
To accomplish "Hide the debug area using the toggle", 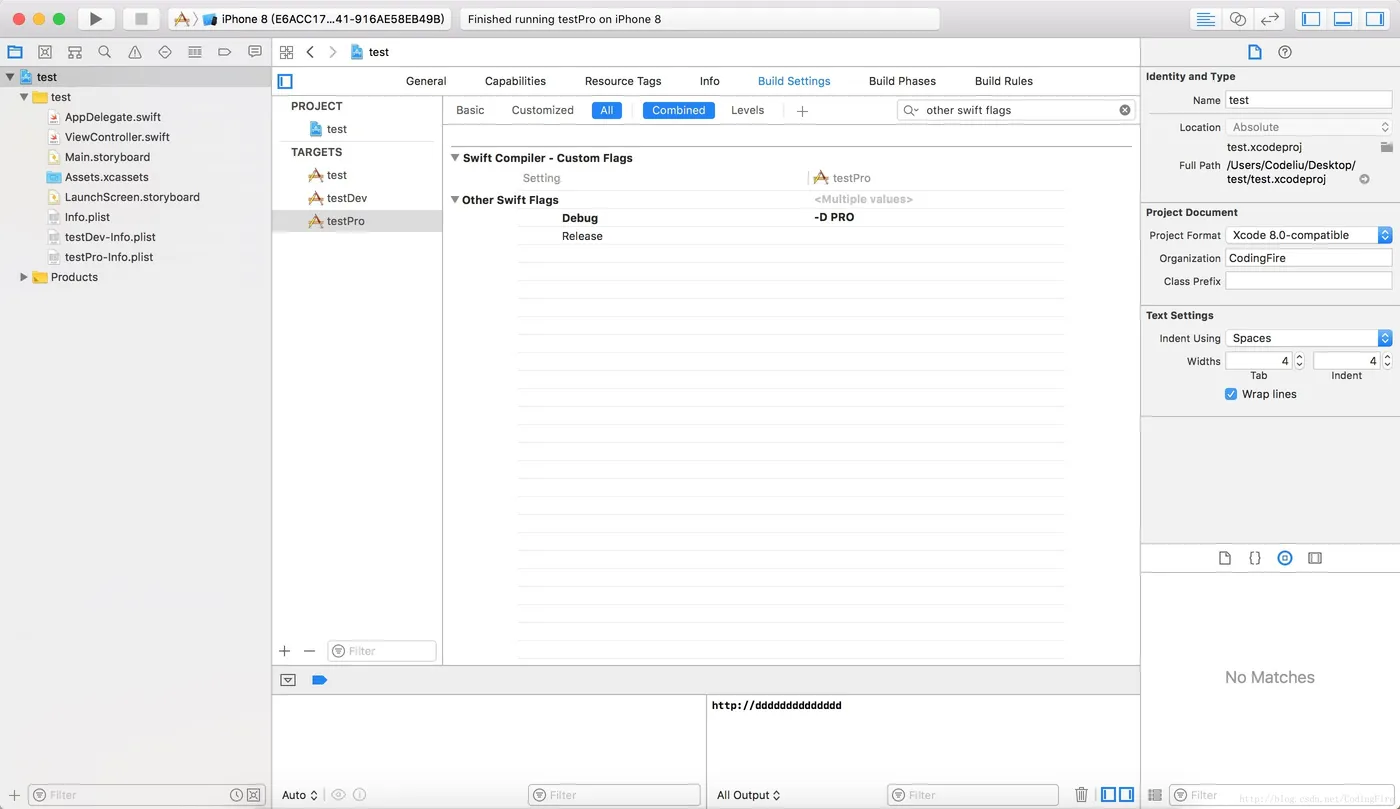I will (288, 680).
